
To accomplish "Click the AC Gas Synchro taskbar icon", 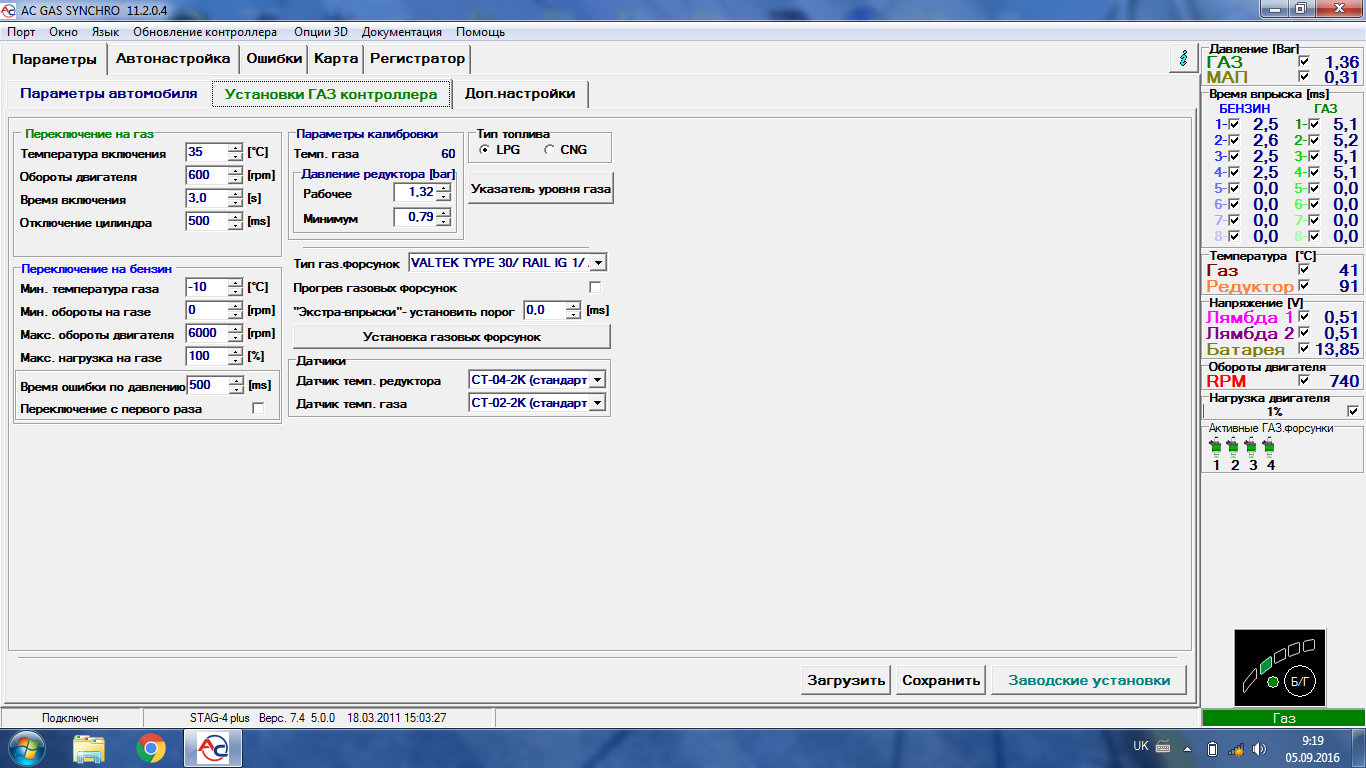I will pyautogui.click(x=213, y=748).
